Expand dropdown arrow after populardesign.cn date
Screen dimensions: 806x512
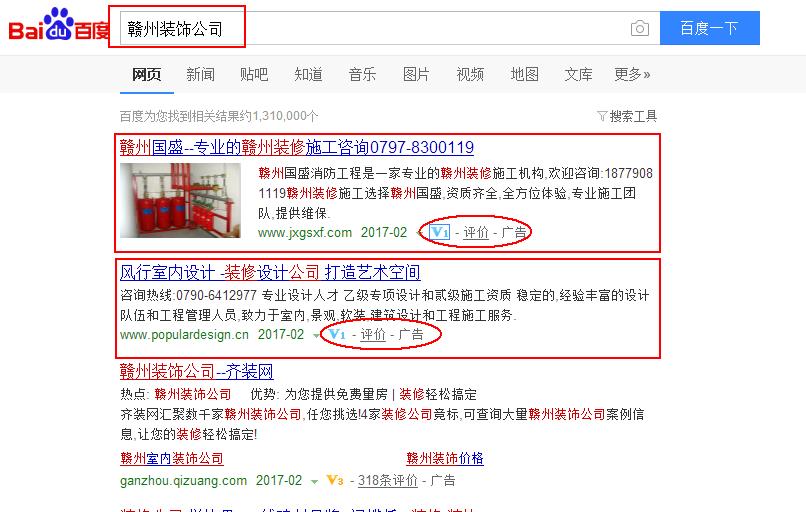tap(316, 336)
